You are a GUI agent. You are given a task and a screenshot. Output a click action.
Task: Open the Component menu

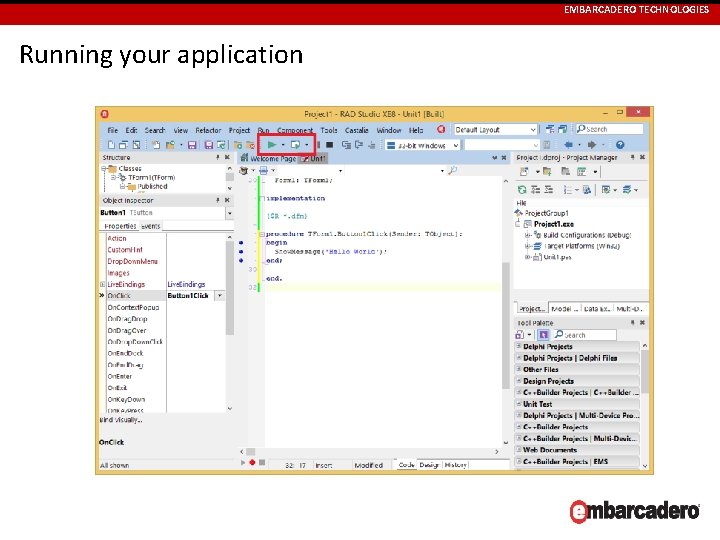click(x=295, y=130)
